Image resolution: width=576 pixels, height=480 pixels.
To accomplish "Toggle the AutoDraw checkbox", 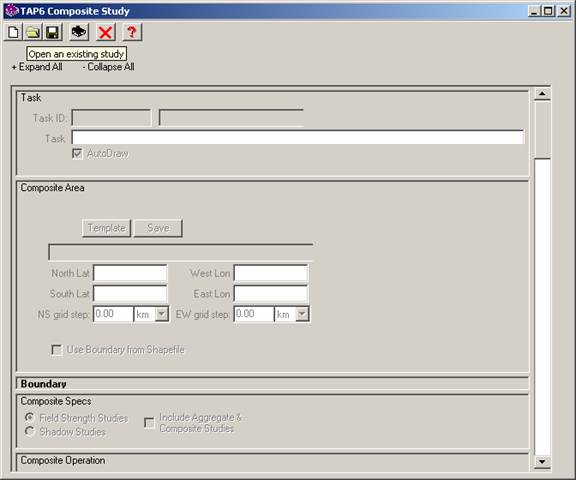I will click(77, 153).
